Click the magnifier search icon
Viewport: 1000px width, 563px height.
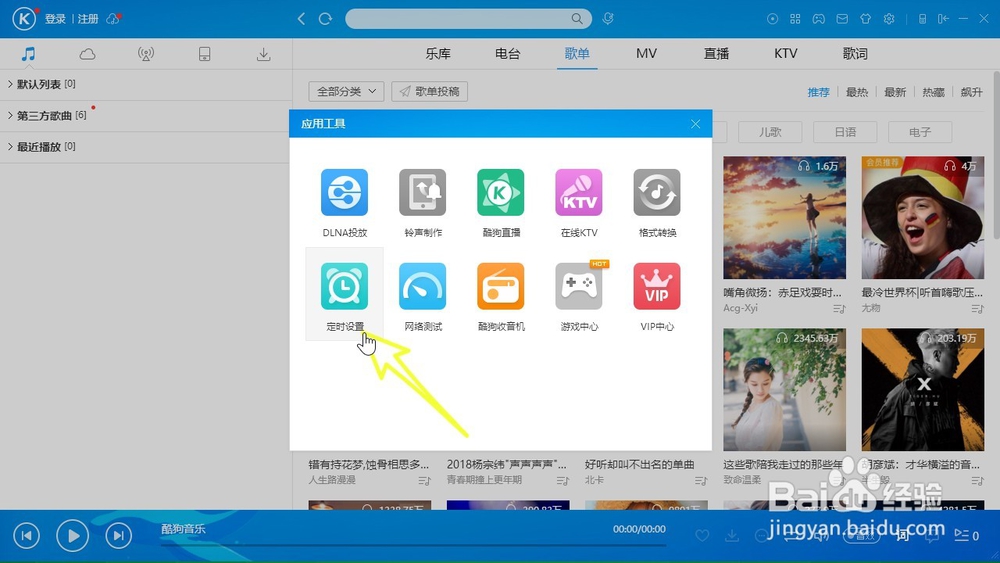577,18
